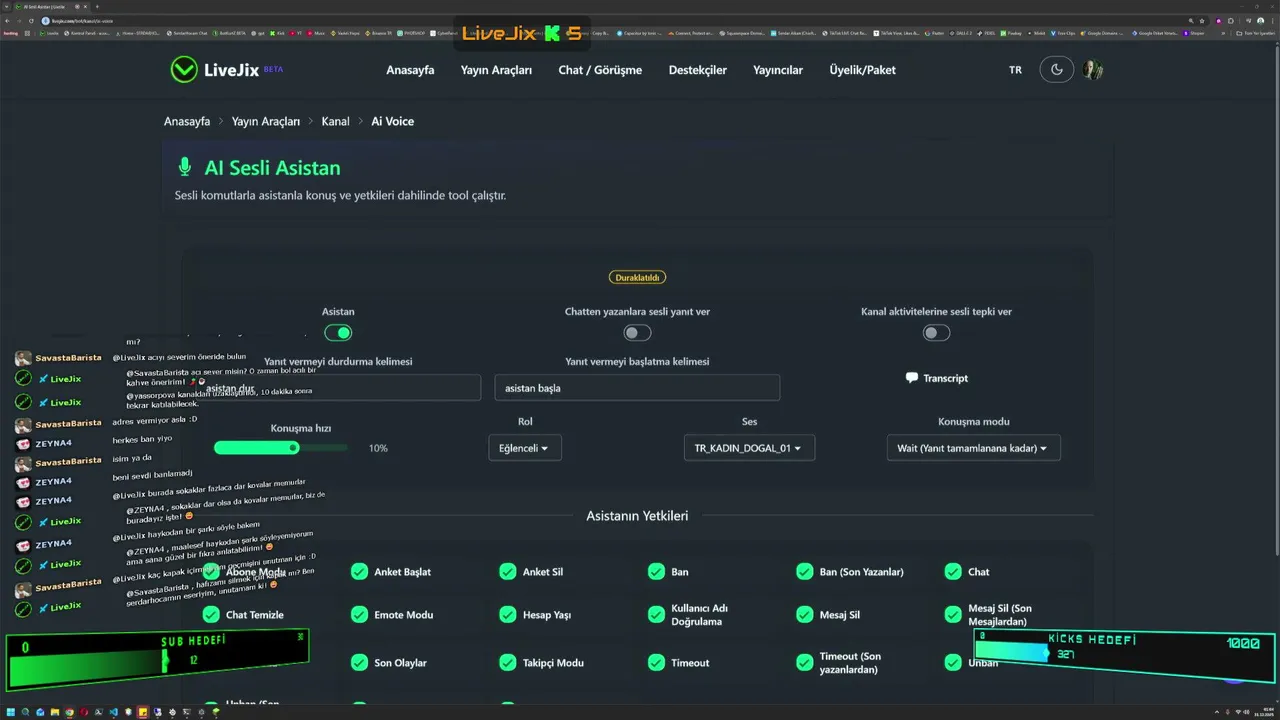
Task: Open Yayıncılar navigation item
Action: point(778,70)
